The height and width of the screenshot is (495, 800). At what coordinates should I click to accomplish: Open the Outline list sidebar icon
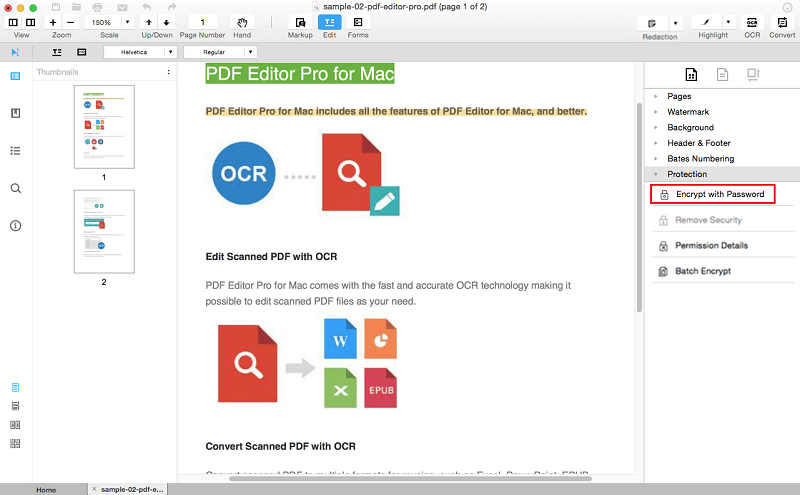(15, 151)
